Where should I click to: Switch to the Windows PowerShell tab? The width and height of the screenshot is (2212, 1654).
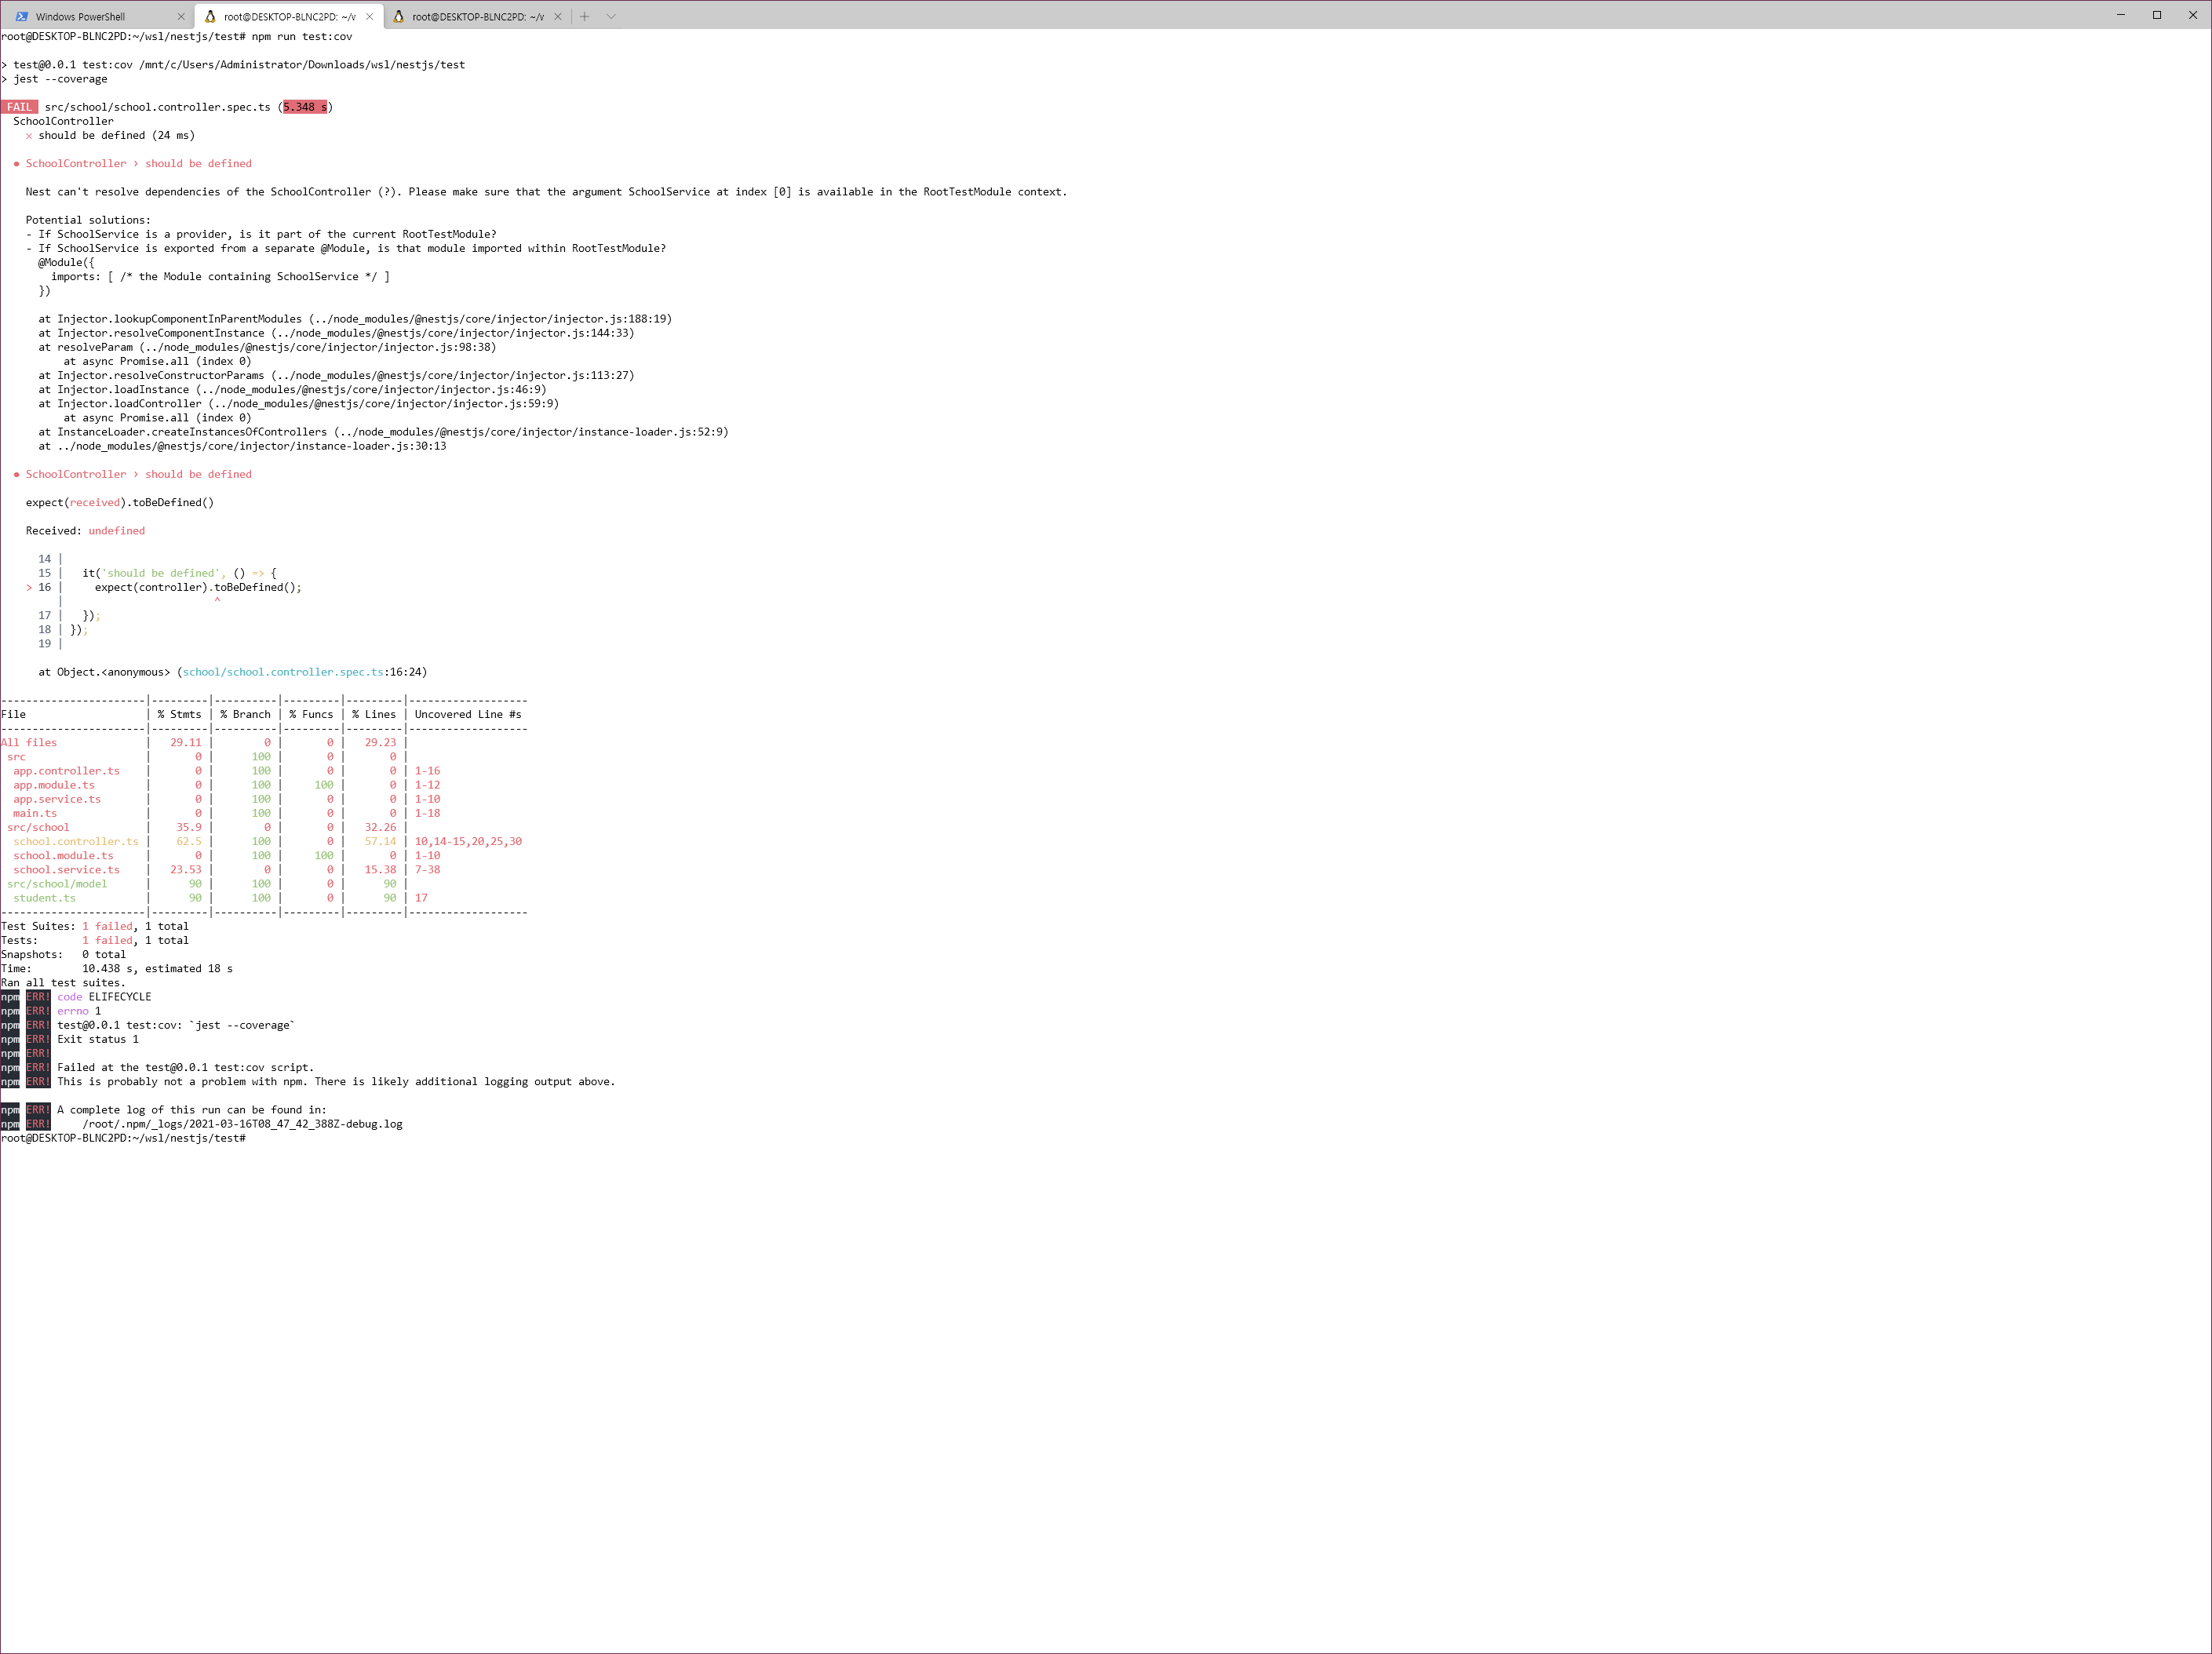(80, 16)
